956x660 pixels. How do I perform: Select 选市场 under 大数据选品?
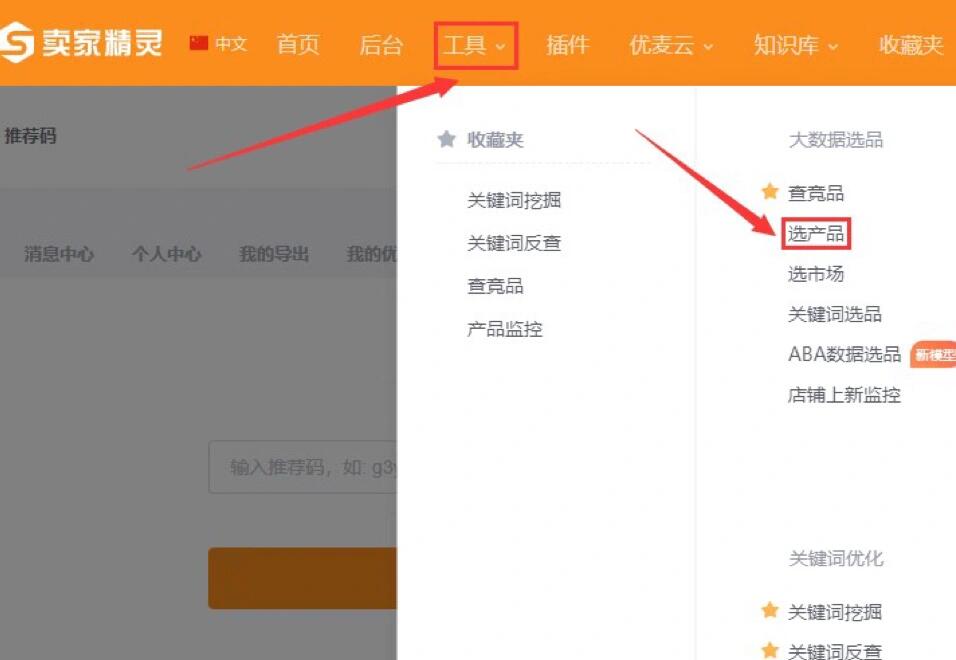(816, 274)
